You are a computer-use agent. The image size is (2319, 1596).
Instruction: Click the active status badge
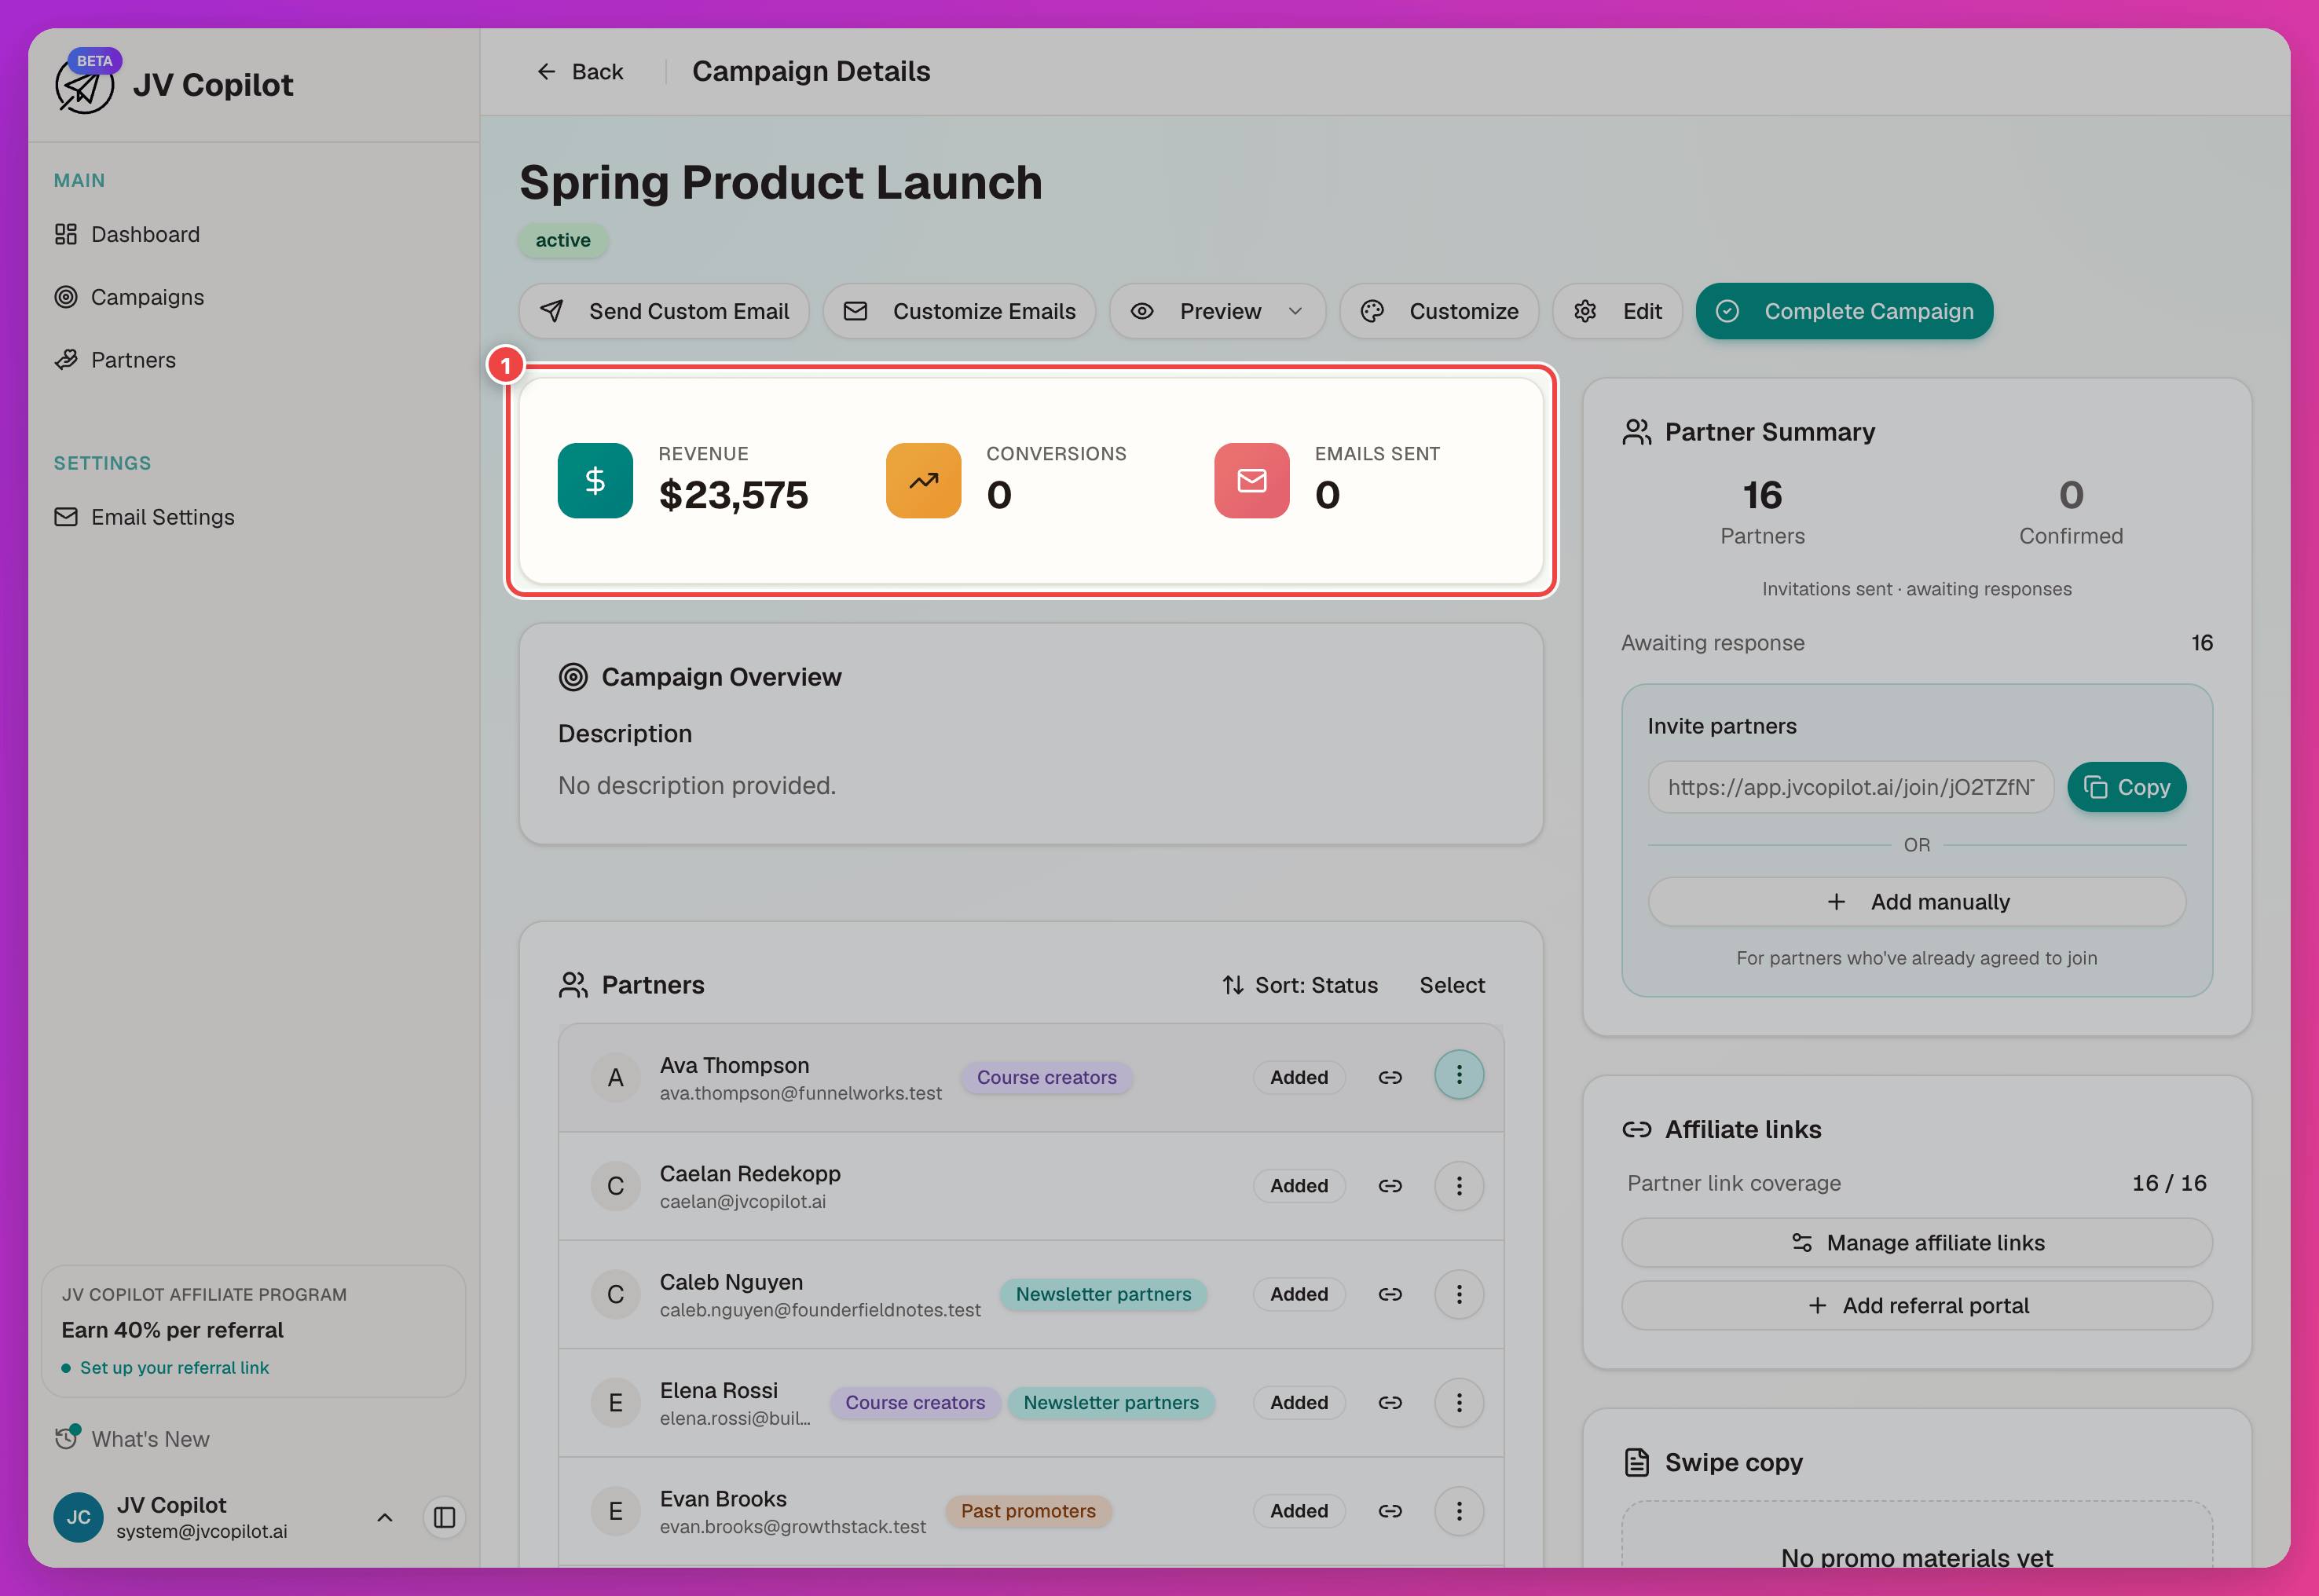coord(563,240)
